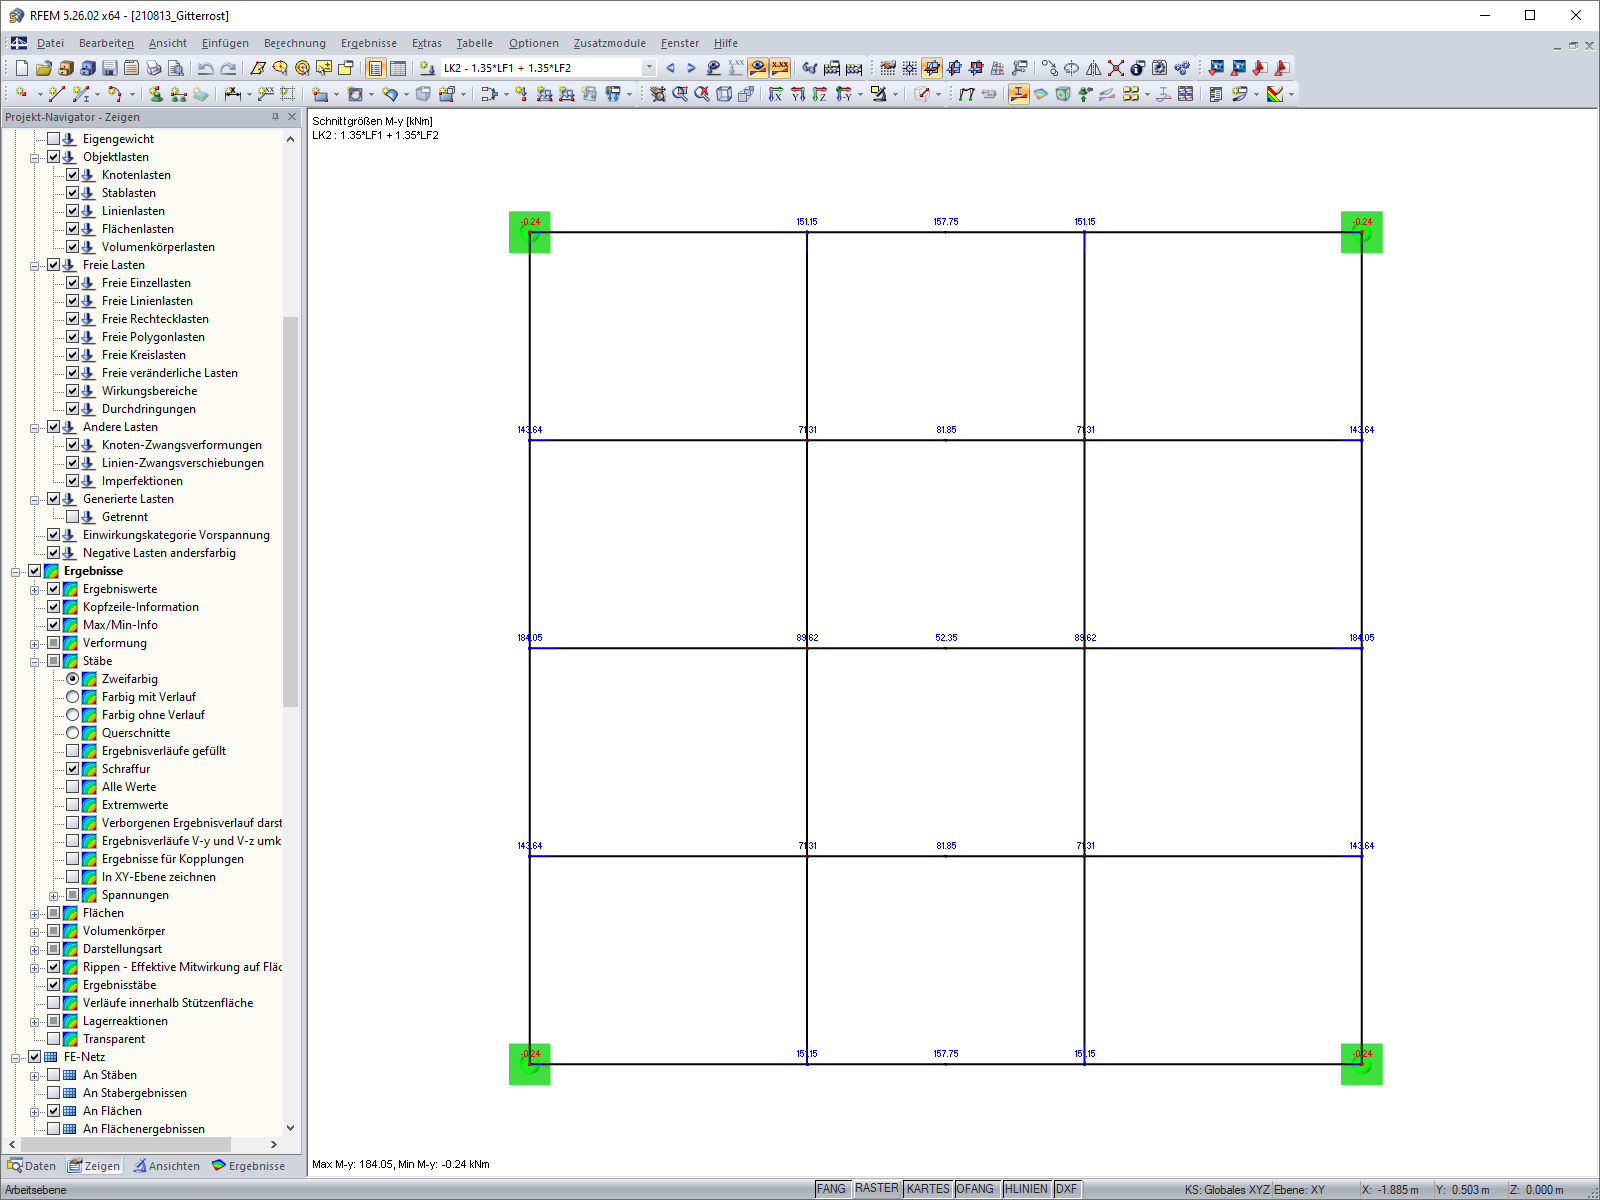Uncheck Stablasten checkbox
Image resolution: width=1600 pixels, height=1200 pixels.
(73, 193)
